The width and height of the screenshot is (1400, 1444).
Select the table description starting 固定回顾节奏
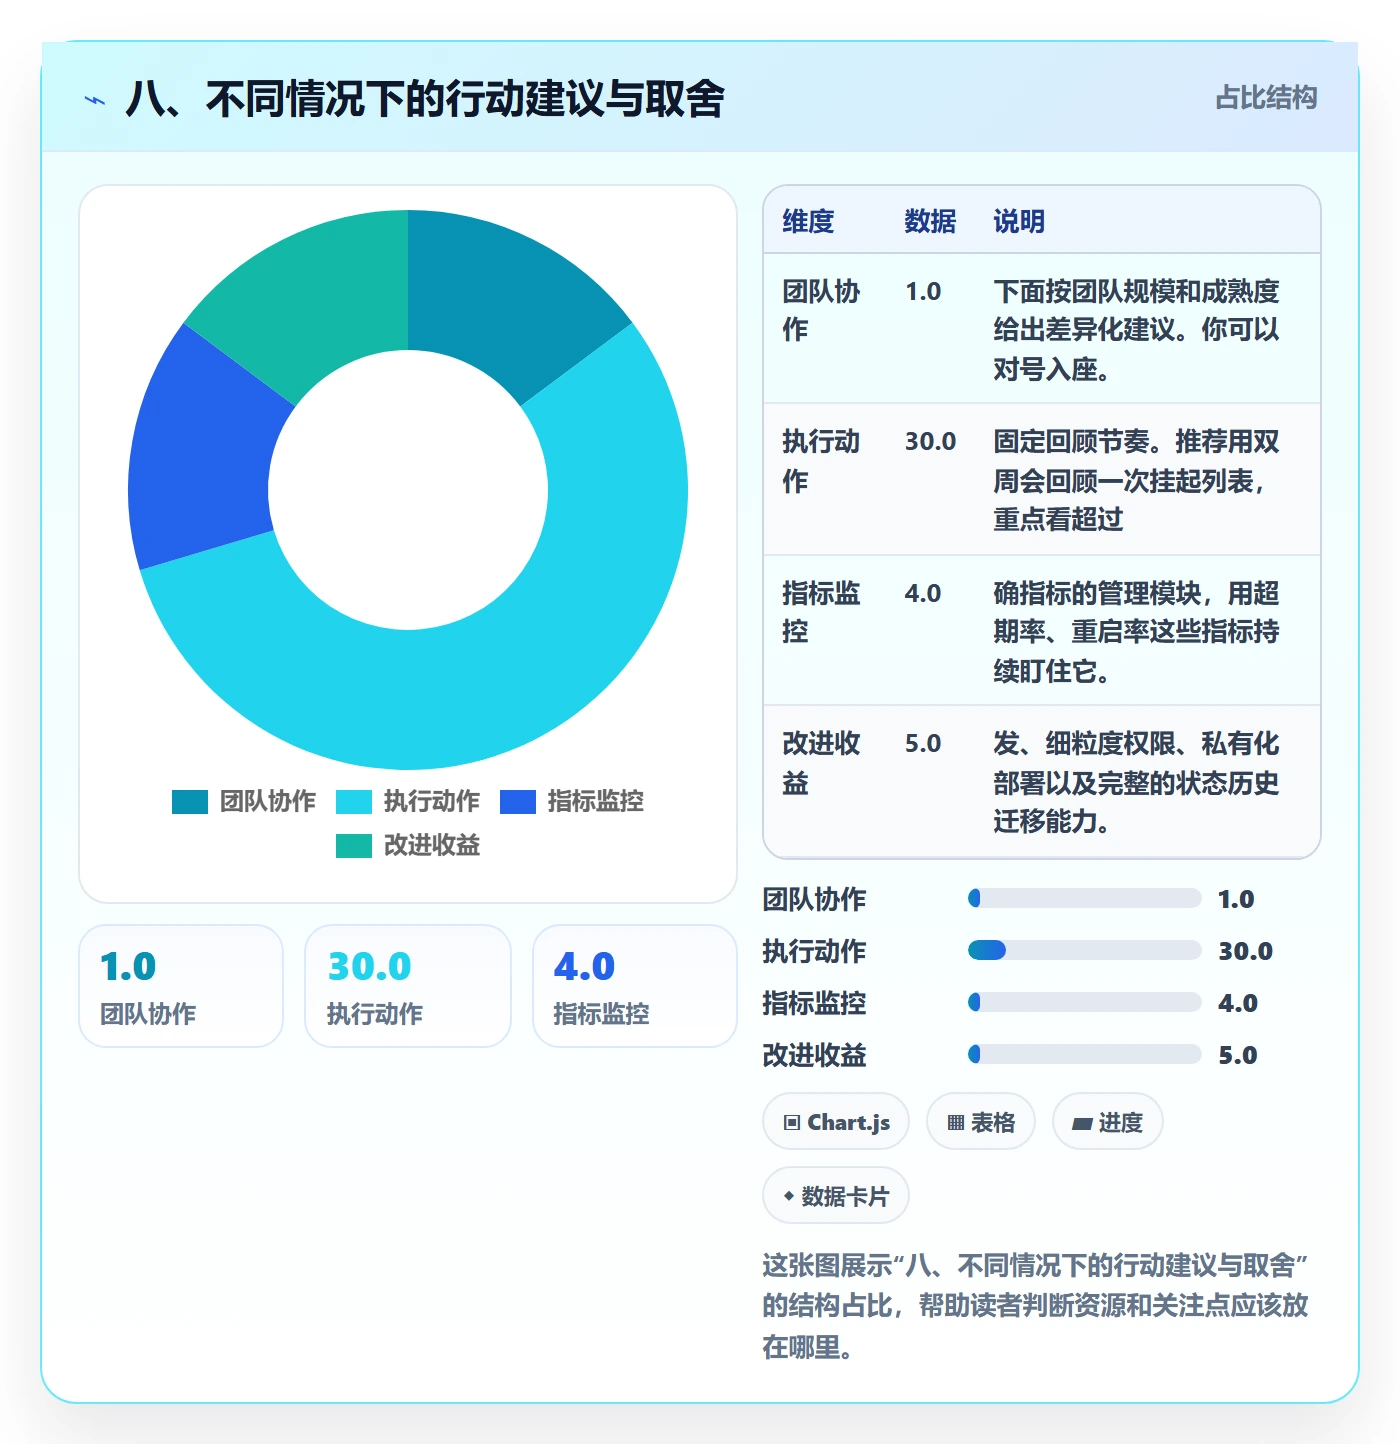1136,480
